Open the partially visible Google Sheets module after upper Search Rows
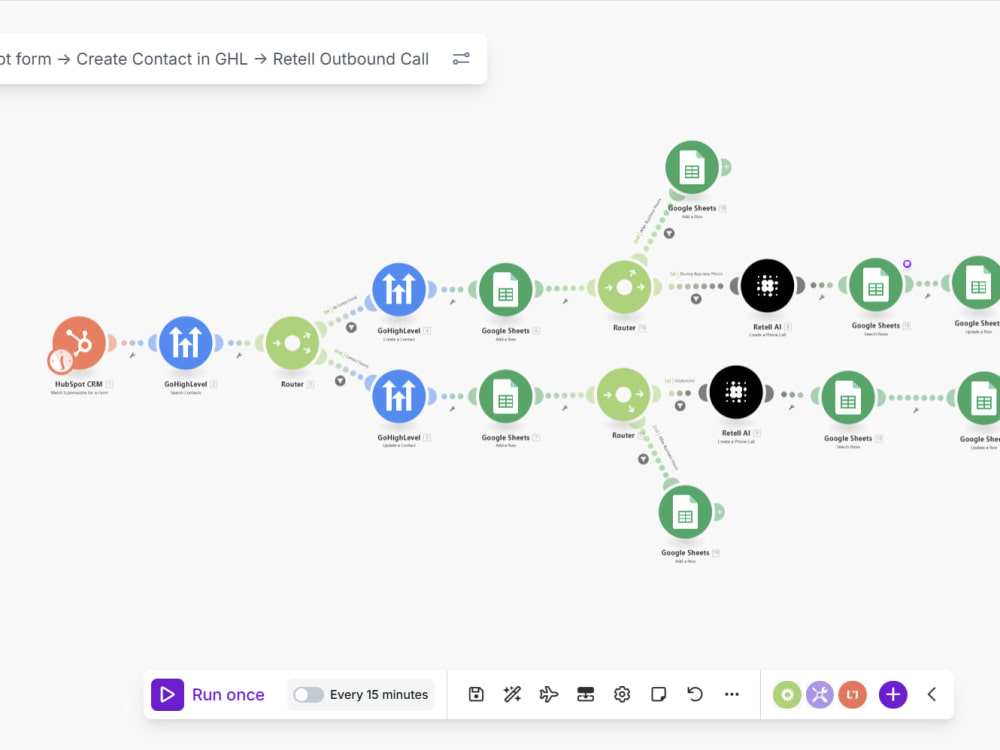Image resolution: width=1000 pixels, height=750 pixels. tap(976, 283)
